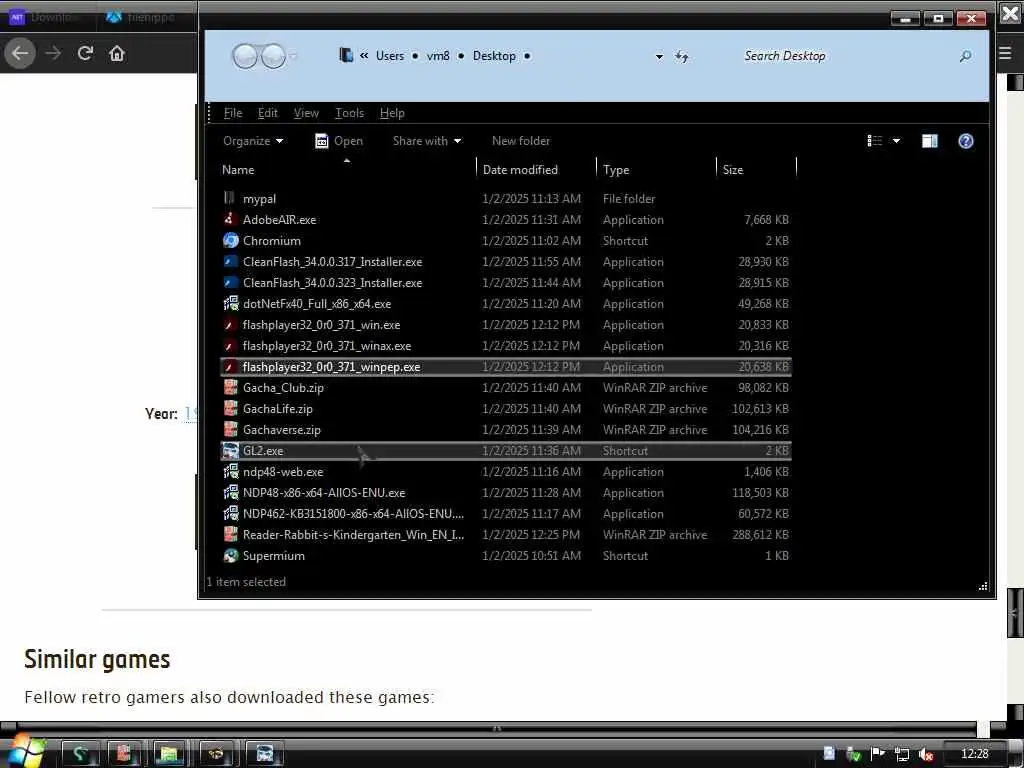The height and width of the screenshot is (768, 1024).
Task: Click the Windows Start orb
Action: pyautogui.click(x=26, y=752)
